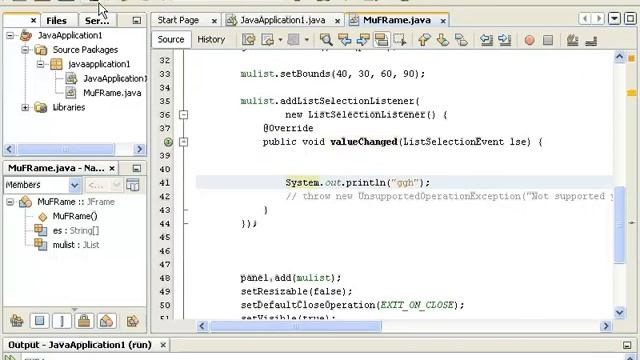Click Find Previous Occurrence icon
This screenshot has height=360, width=640.
344,40
